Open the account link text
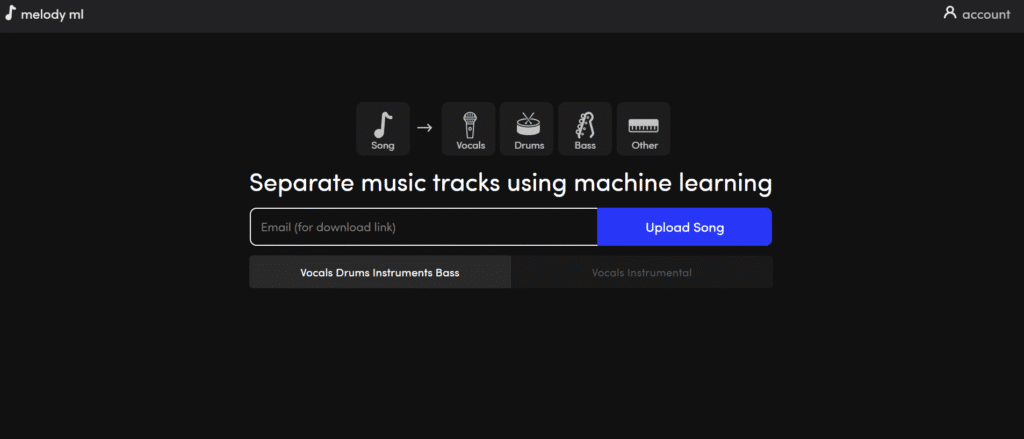 pyautogui.click(x=986, y=14)
